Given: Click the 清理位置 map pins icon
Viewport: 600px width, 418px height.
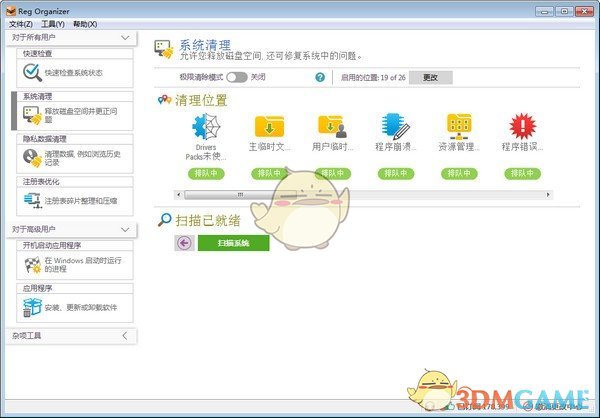Looking at the screenshot, I should [x=165, y=100].
